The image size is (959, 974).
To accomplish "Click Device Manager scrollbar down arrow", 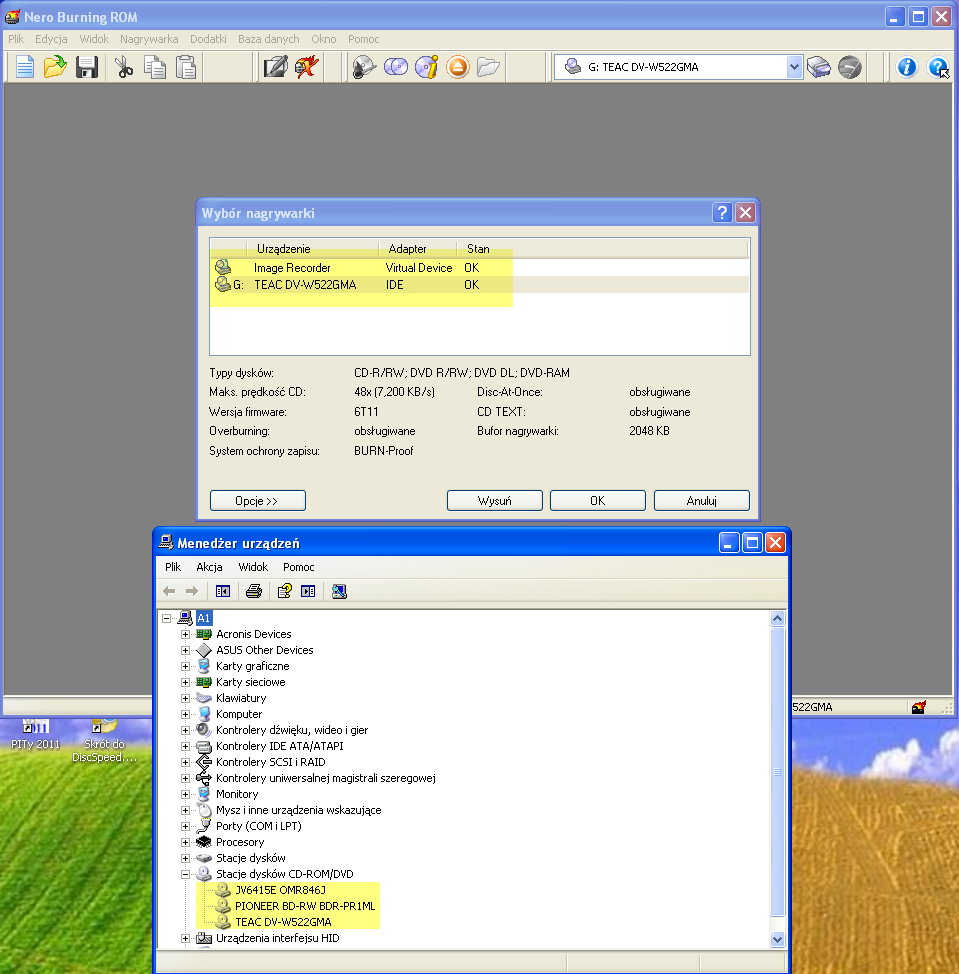I will coord(778,939).
